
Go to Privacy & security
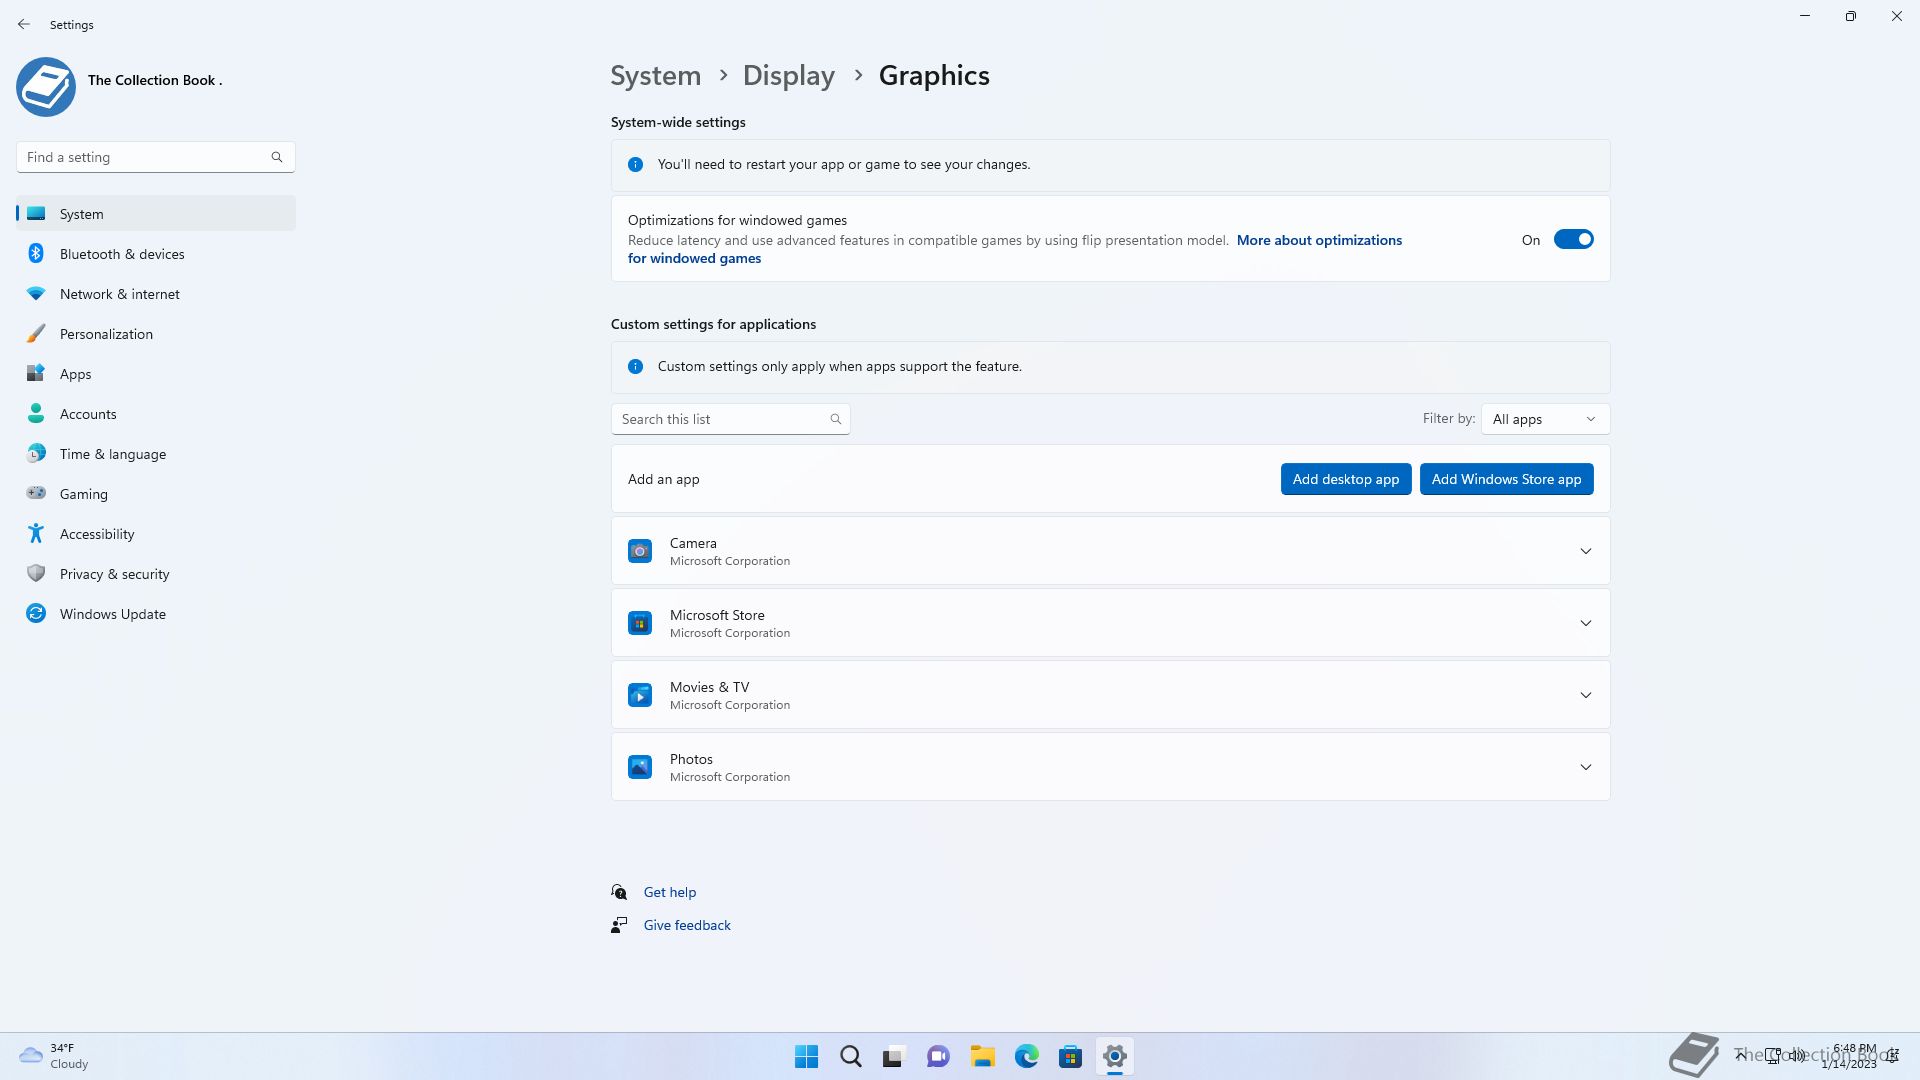coord(156,574)
